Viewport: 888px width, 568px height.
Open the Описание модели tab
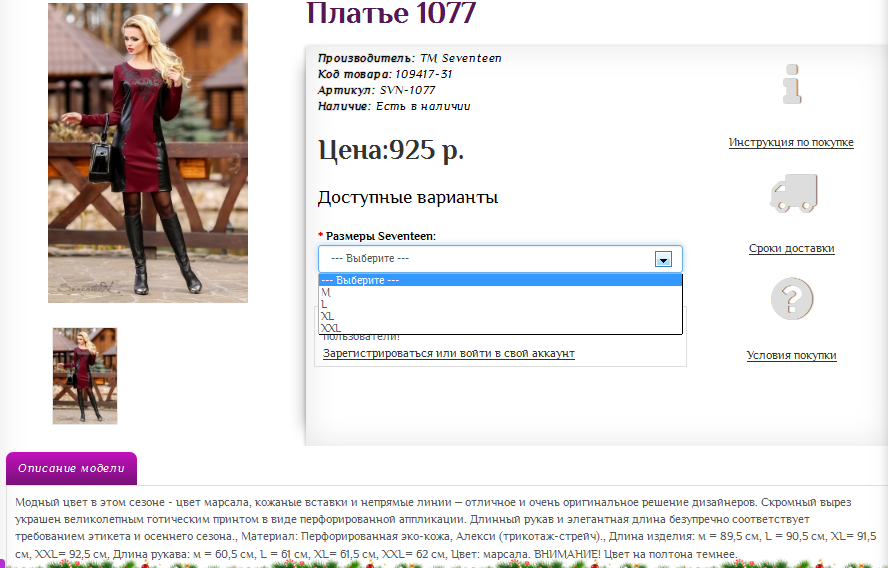71,468
